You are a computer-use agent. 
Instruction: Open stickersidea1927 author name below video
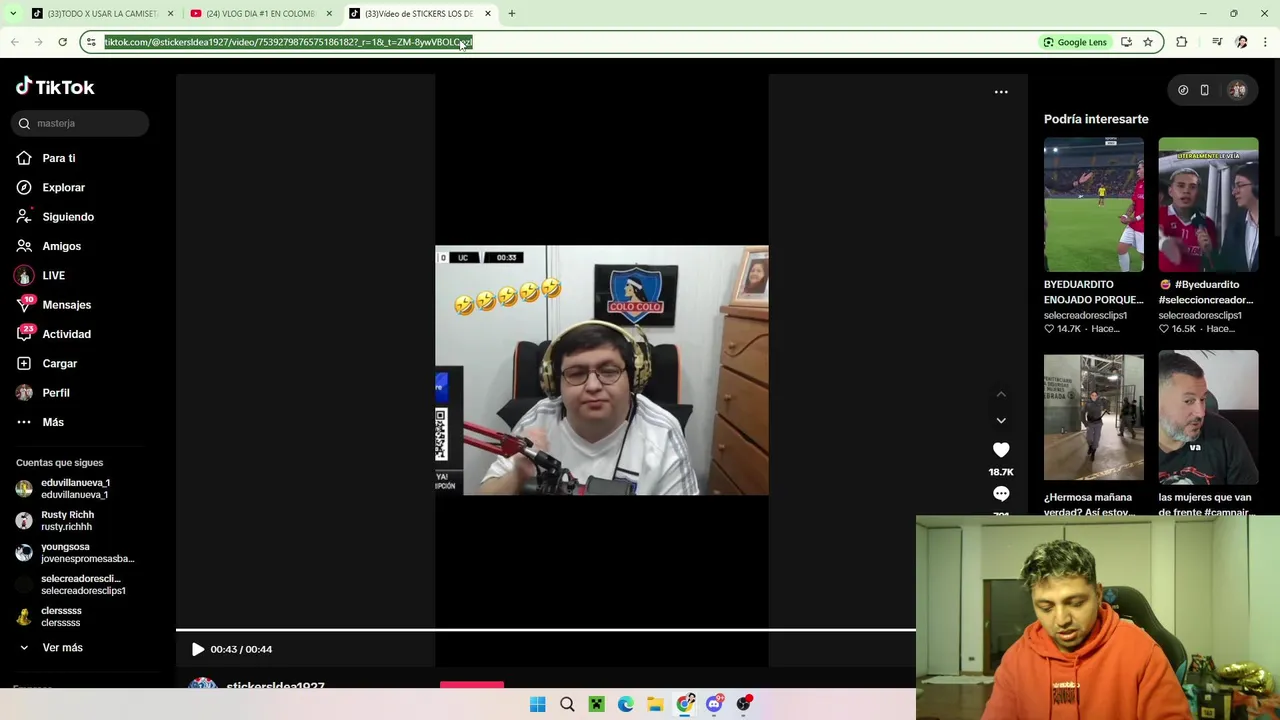point(275,685)
